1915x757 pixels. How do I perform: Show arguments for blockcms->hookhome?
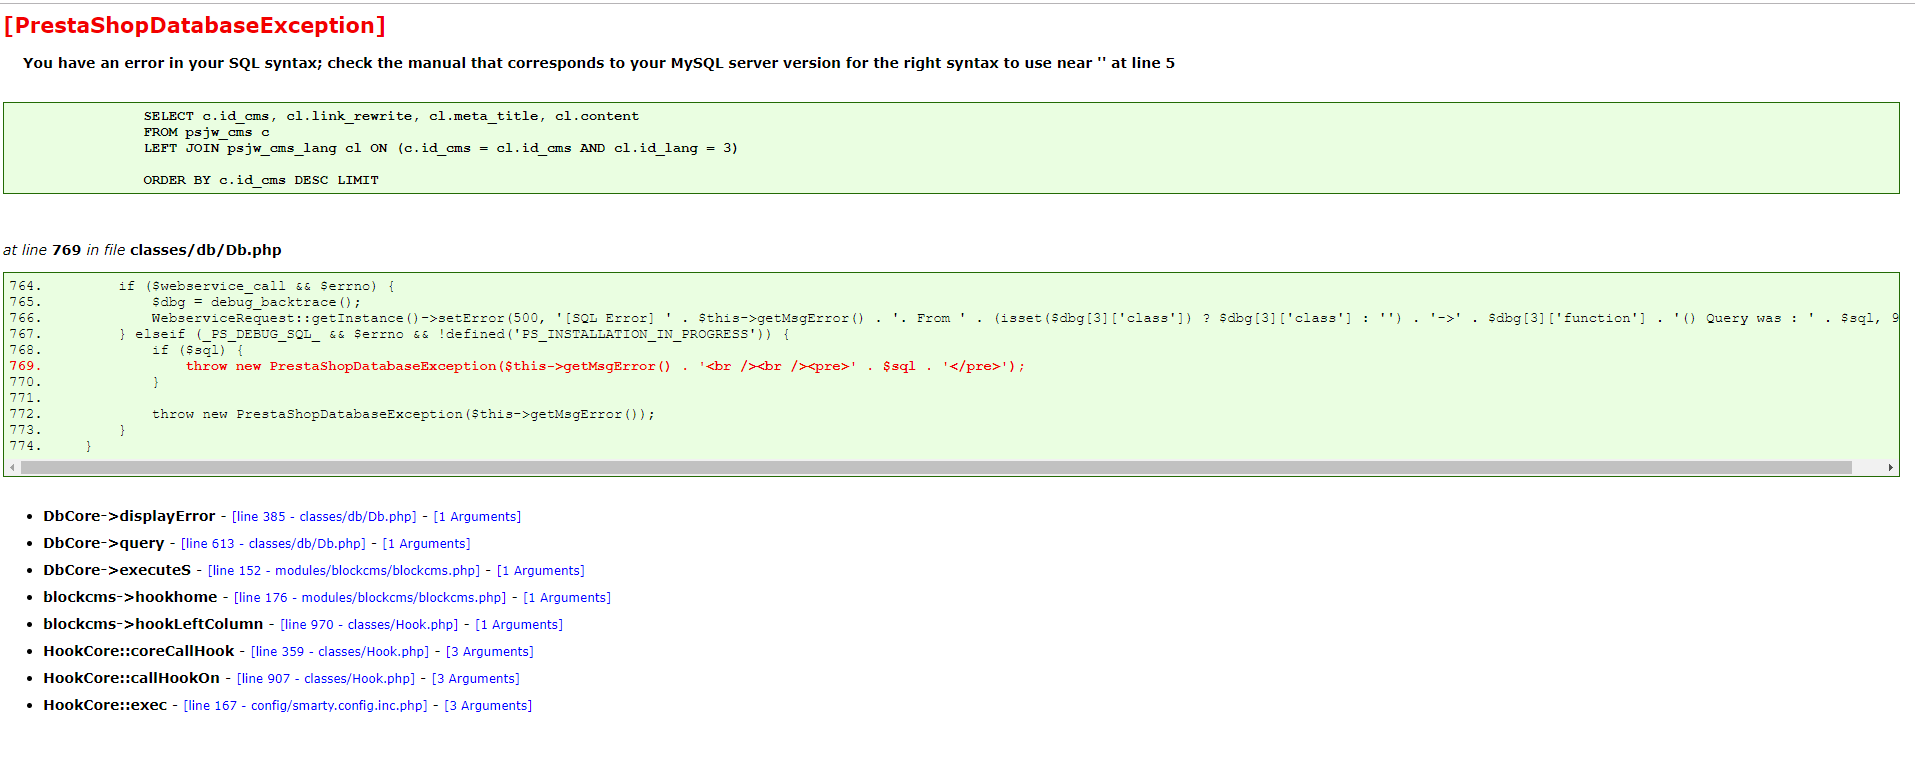point(567,598)
